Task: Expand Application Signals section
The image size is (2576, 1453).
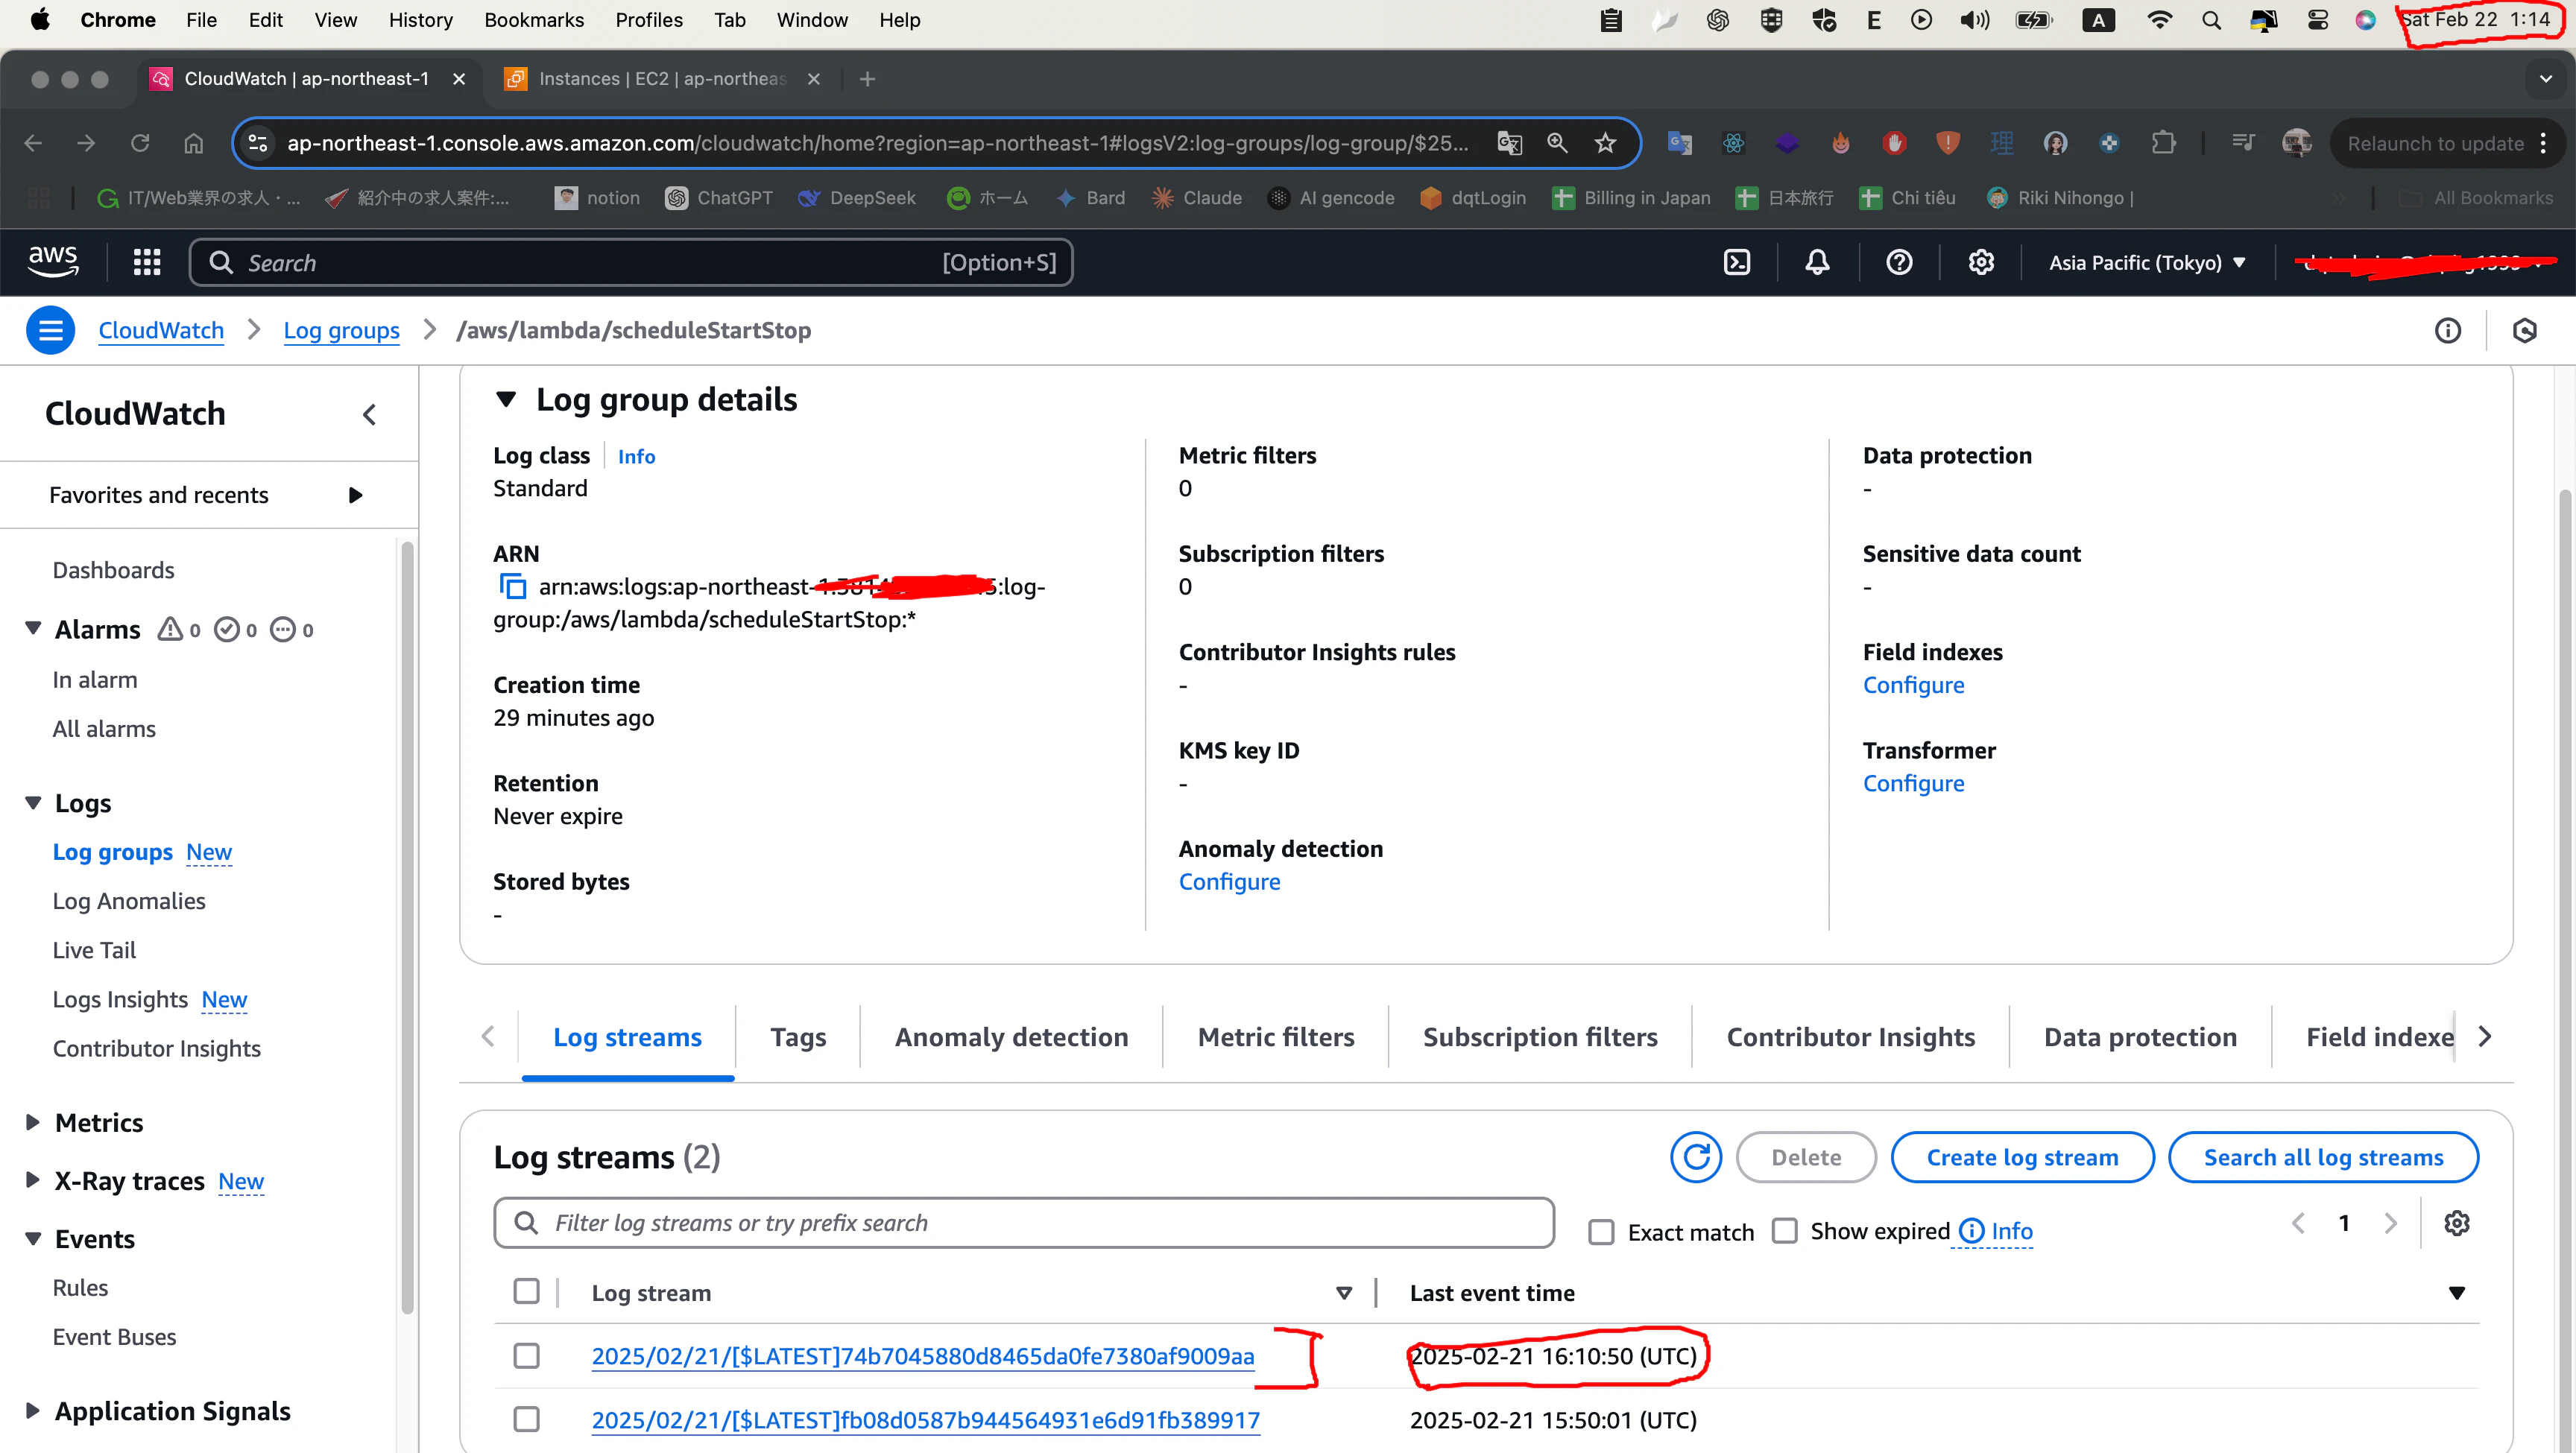Action: pyautogui.click(x=33, y=1411)
